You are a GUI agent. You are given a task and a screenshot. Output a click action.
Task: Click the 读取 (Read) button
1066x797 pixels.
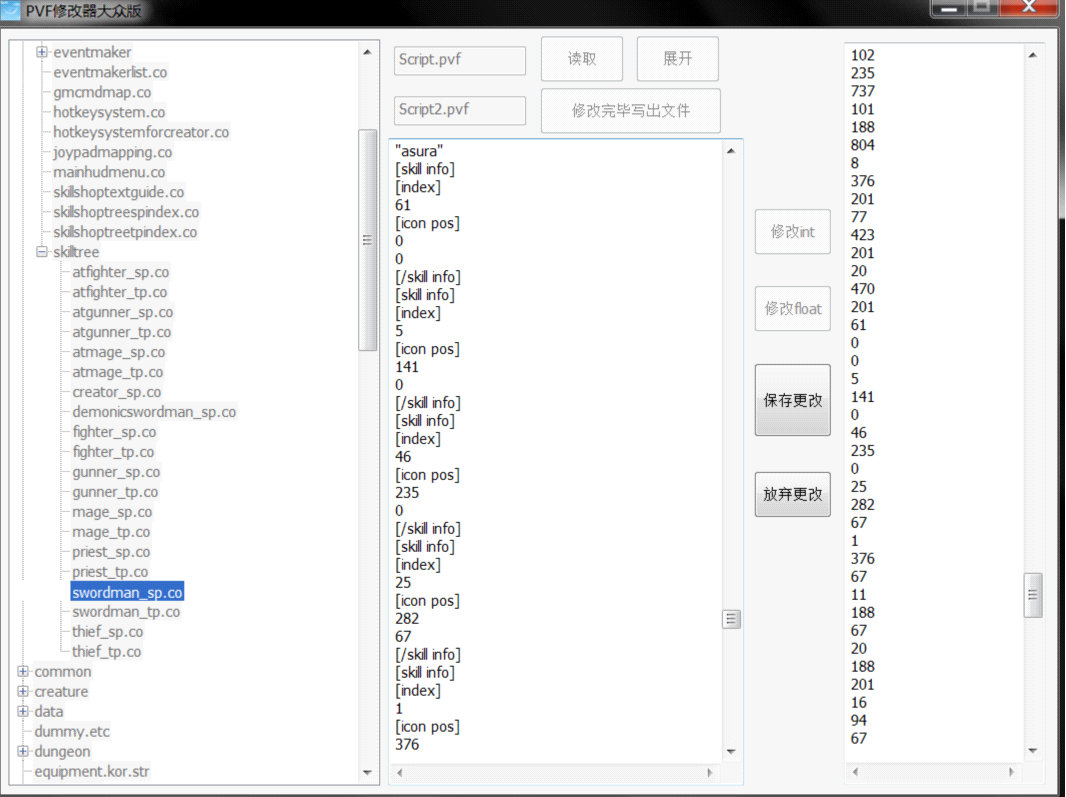[582, 59]
